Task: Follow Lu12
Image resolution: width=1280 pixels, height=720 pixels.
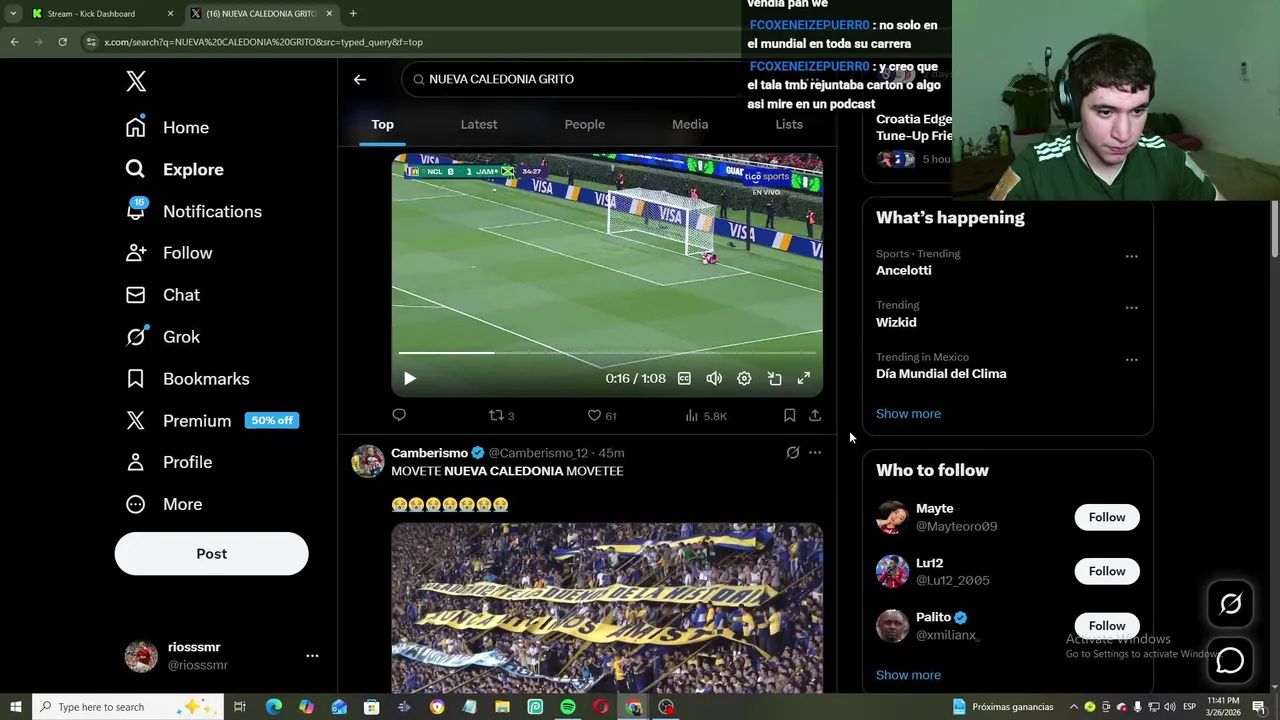Action: [1107, 571]
